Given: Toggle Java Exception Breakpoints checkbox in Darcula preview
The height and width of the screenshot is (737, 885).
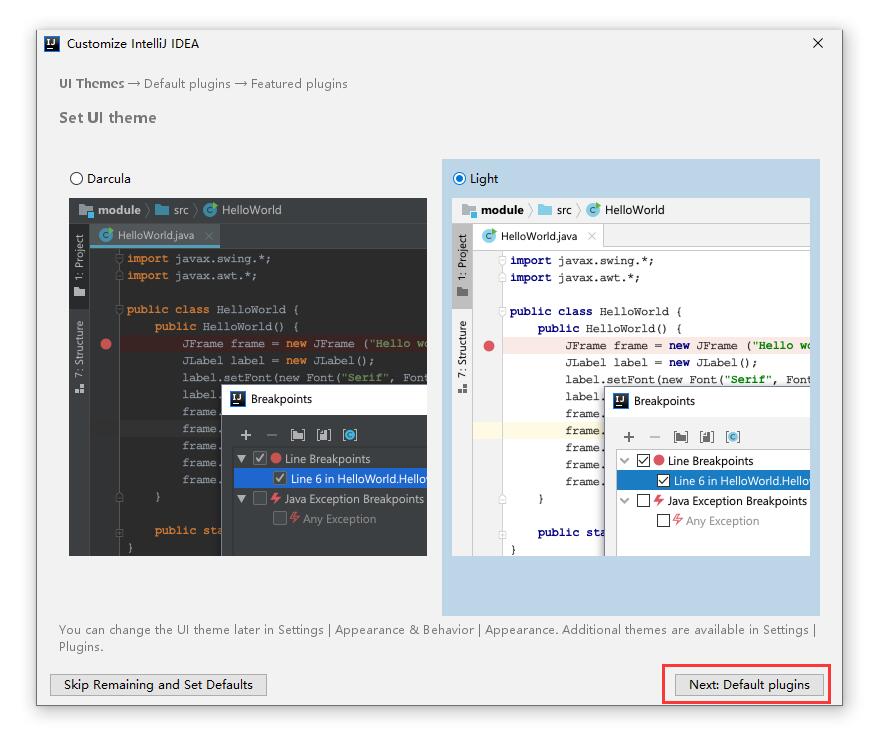Looking at the screenshot, I should click(x=260, y=499).
